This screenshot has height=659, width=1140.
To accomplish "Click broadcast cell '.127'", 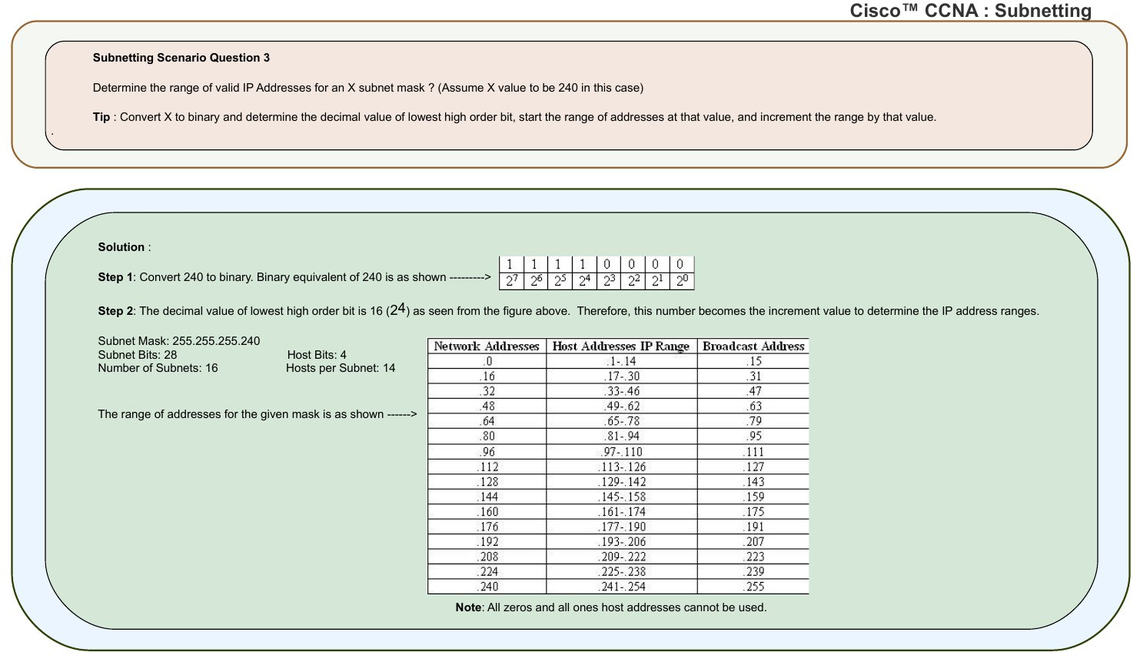I will [753, 467].
